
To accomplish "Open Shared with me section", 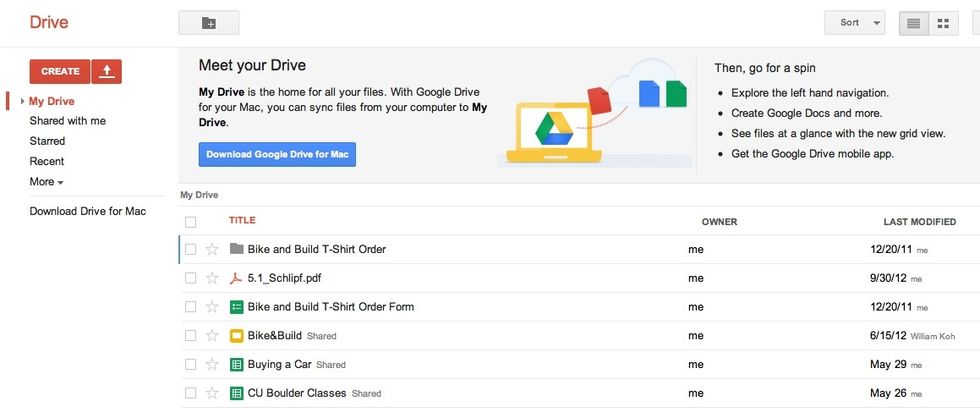I will [x=67, y=121].
